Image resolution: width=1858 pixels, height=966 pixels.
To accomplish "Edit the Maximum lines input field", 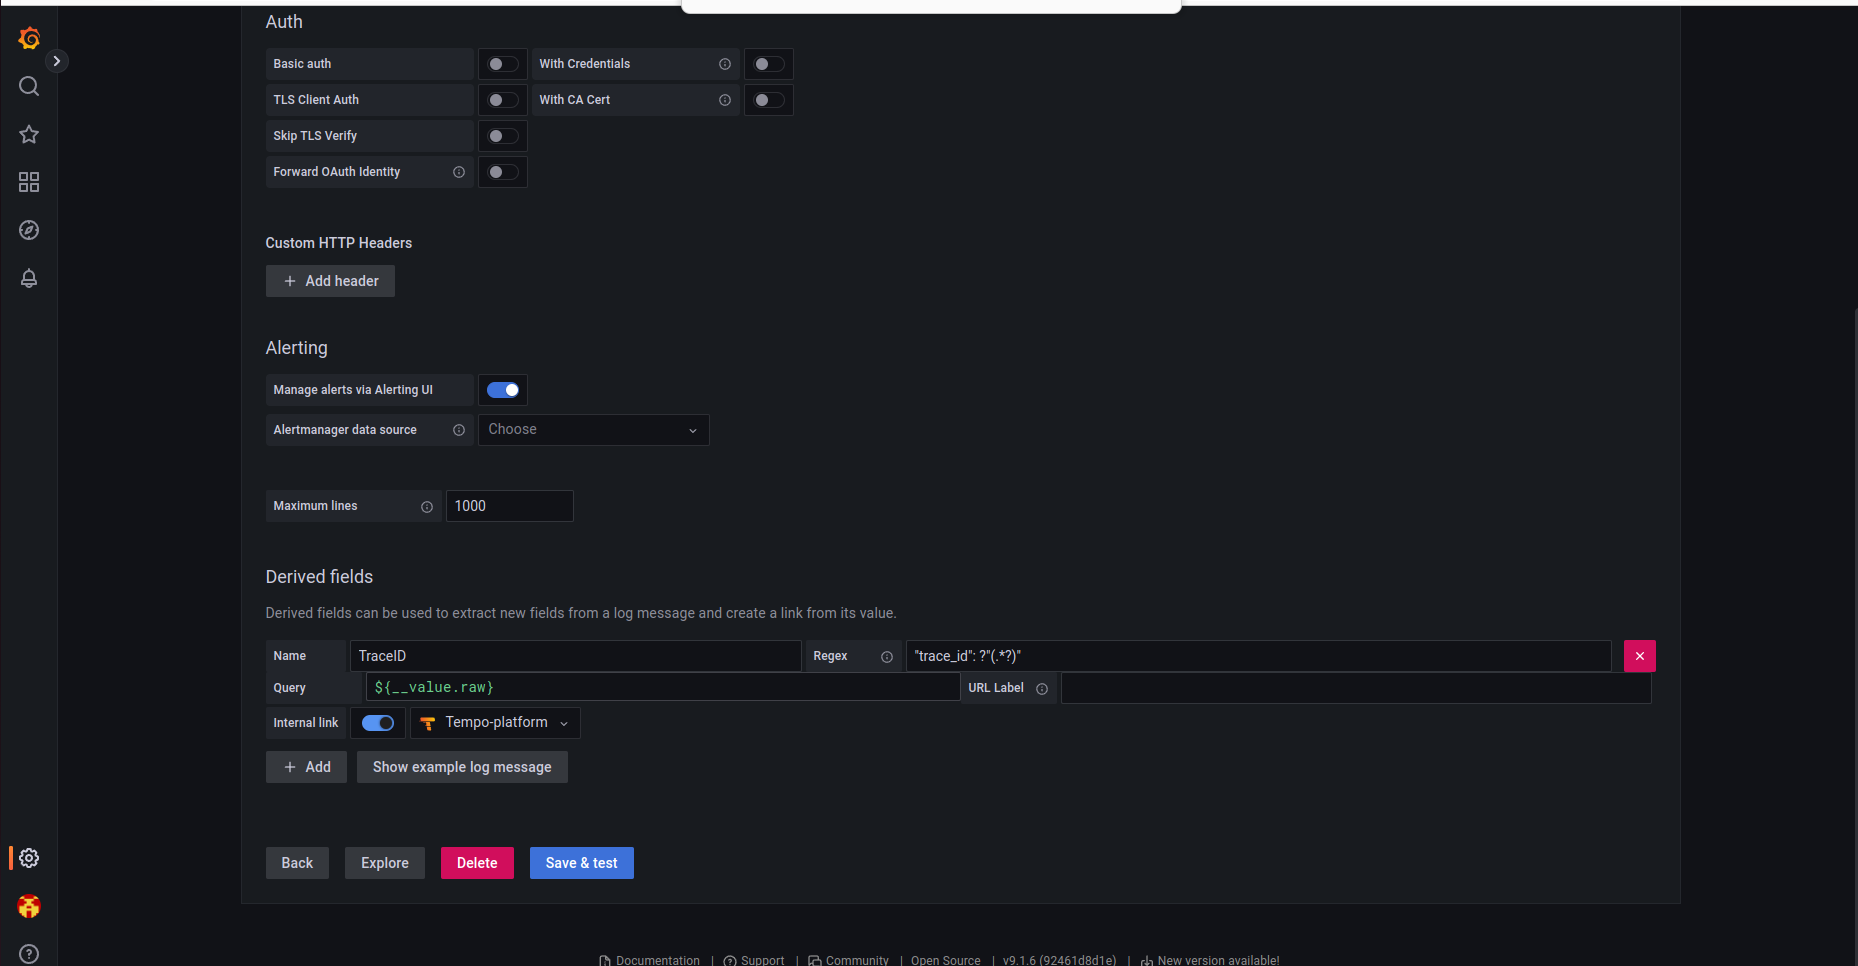I will 510,506.
